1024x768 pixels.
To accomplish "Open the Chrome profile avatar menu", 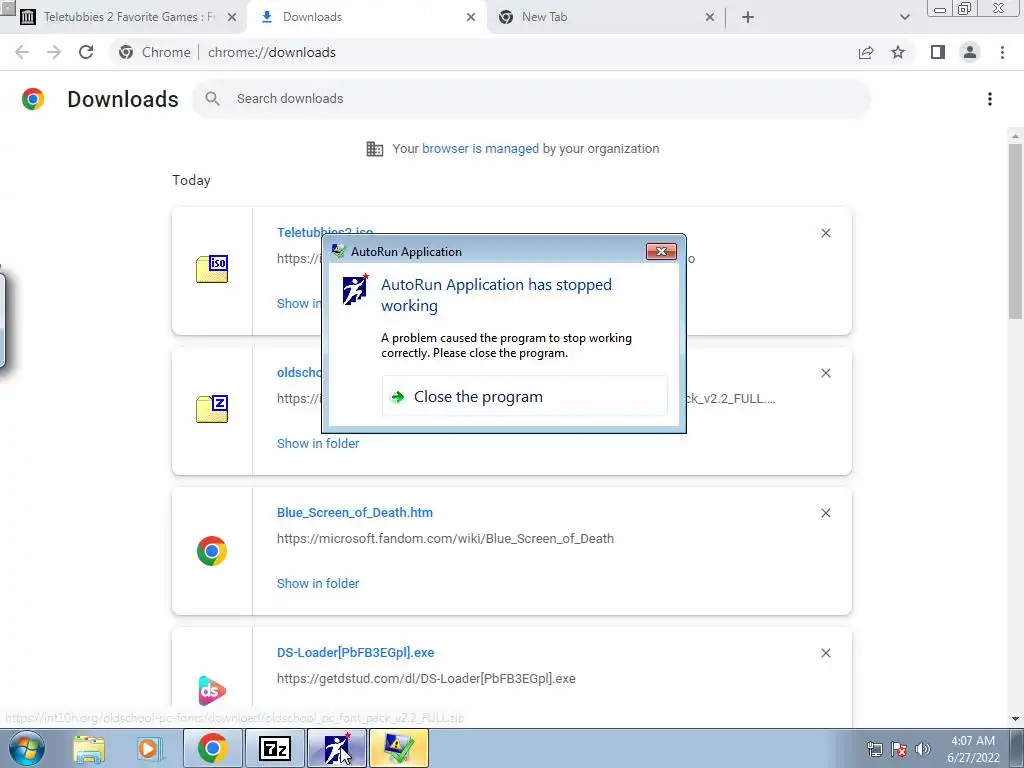I will coord(970,52).
